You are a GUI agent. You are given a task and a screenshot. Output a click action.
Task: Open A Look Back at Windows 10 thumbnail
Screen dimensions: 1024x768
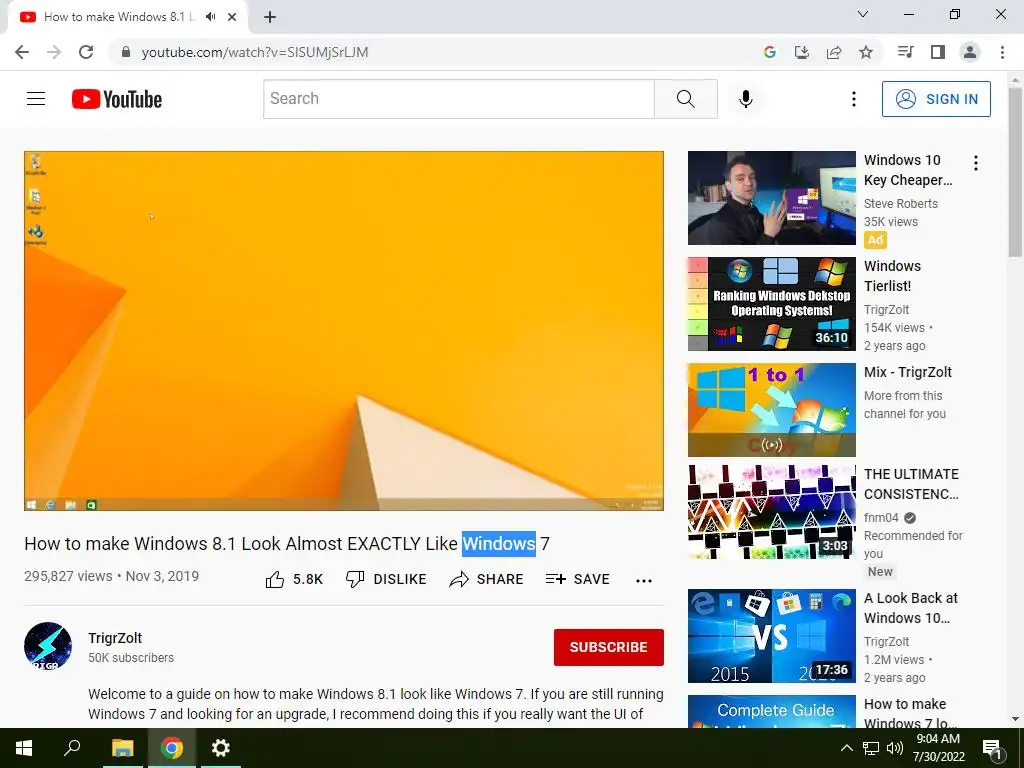772,636
